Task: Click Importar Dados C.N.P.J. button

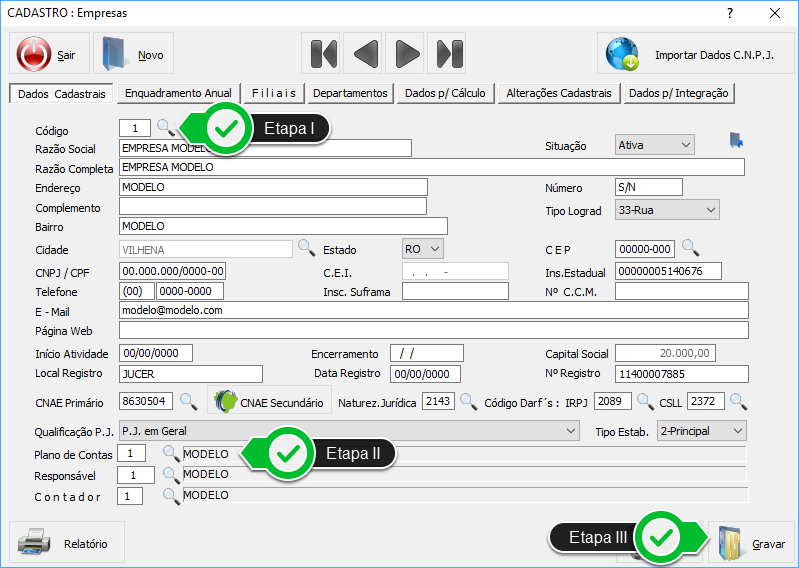Action: (x=695, y=53)
